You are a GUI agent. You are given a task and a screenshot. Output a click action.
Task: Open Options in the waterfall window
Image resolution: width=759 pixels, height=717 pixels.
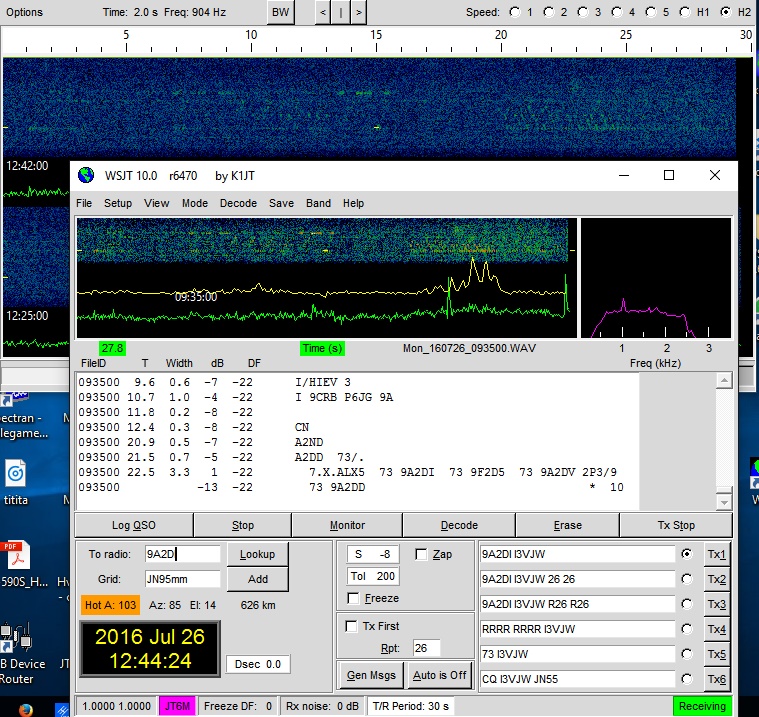24,12
